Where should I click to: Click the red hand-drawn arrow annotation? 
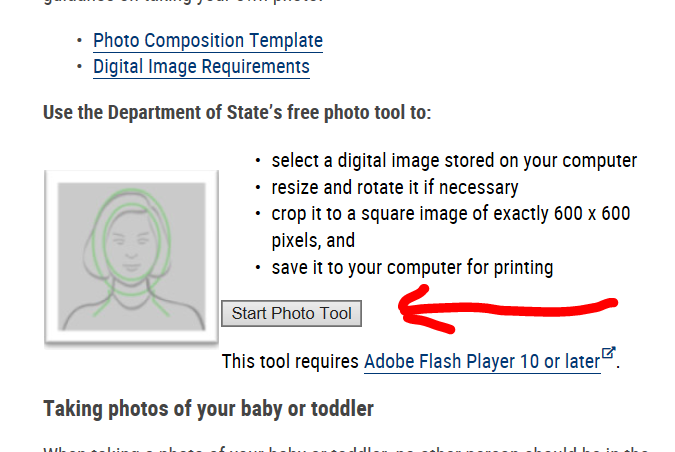tap(508, 309)
